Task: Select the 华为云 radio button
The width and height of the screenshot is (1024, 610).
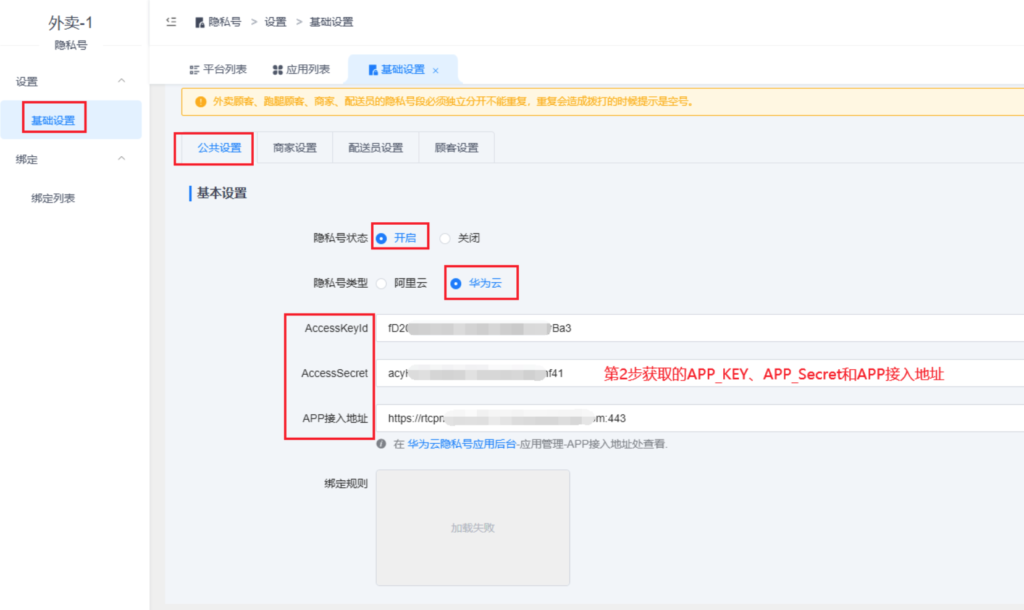Action: click(x=455, y=282)
